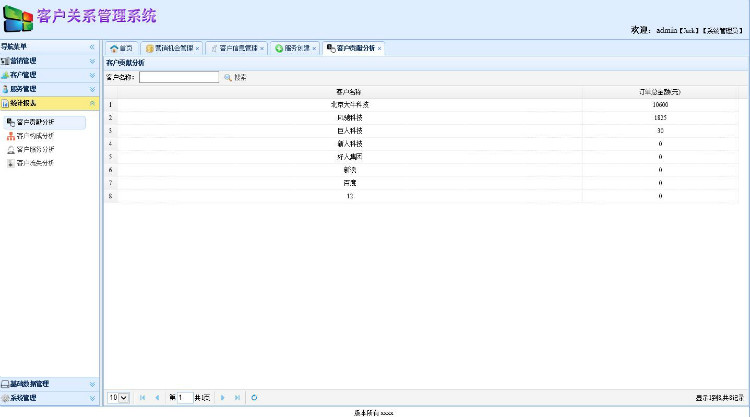Close the 客户信息管理 tab
This screenshot has width=750, height=417.
point(262,48)
